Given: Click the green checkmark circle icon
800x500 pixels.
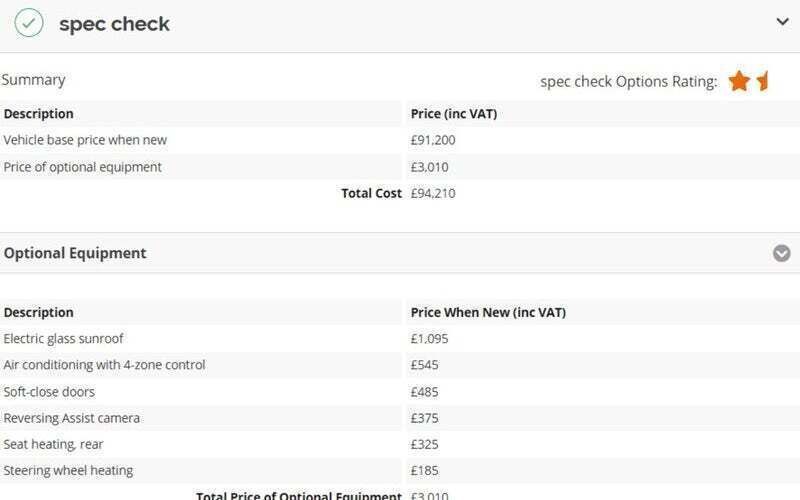Looking at the screenshot, I should coord(29,22).
